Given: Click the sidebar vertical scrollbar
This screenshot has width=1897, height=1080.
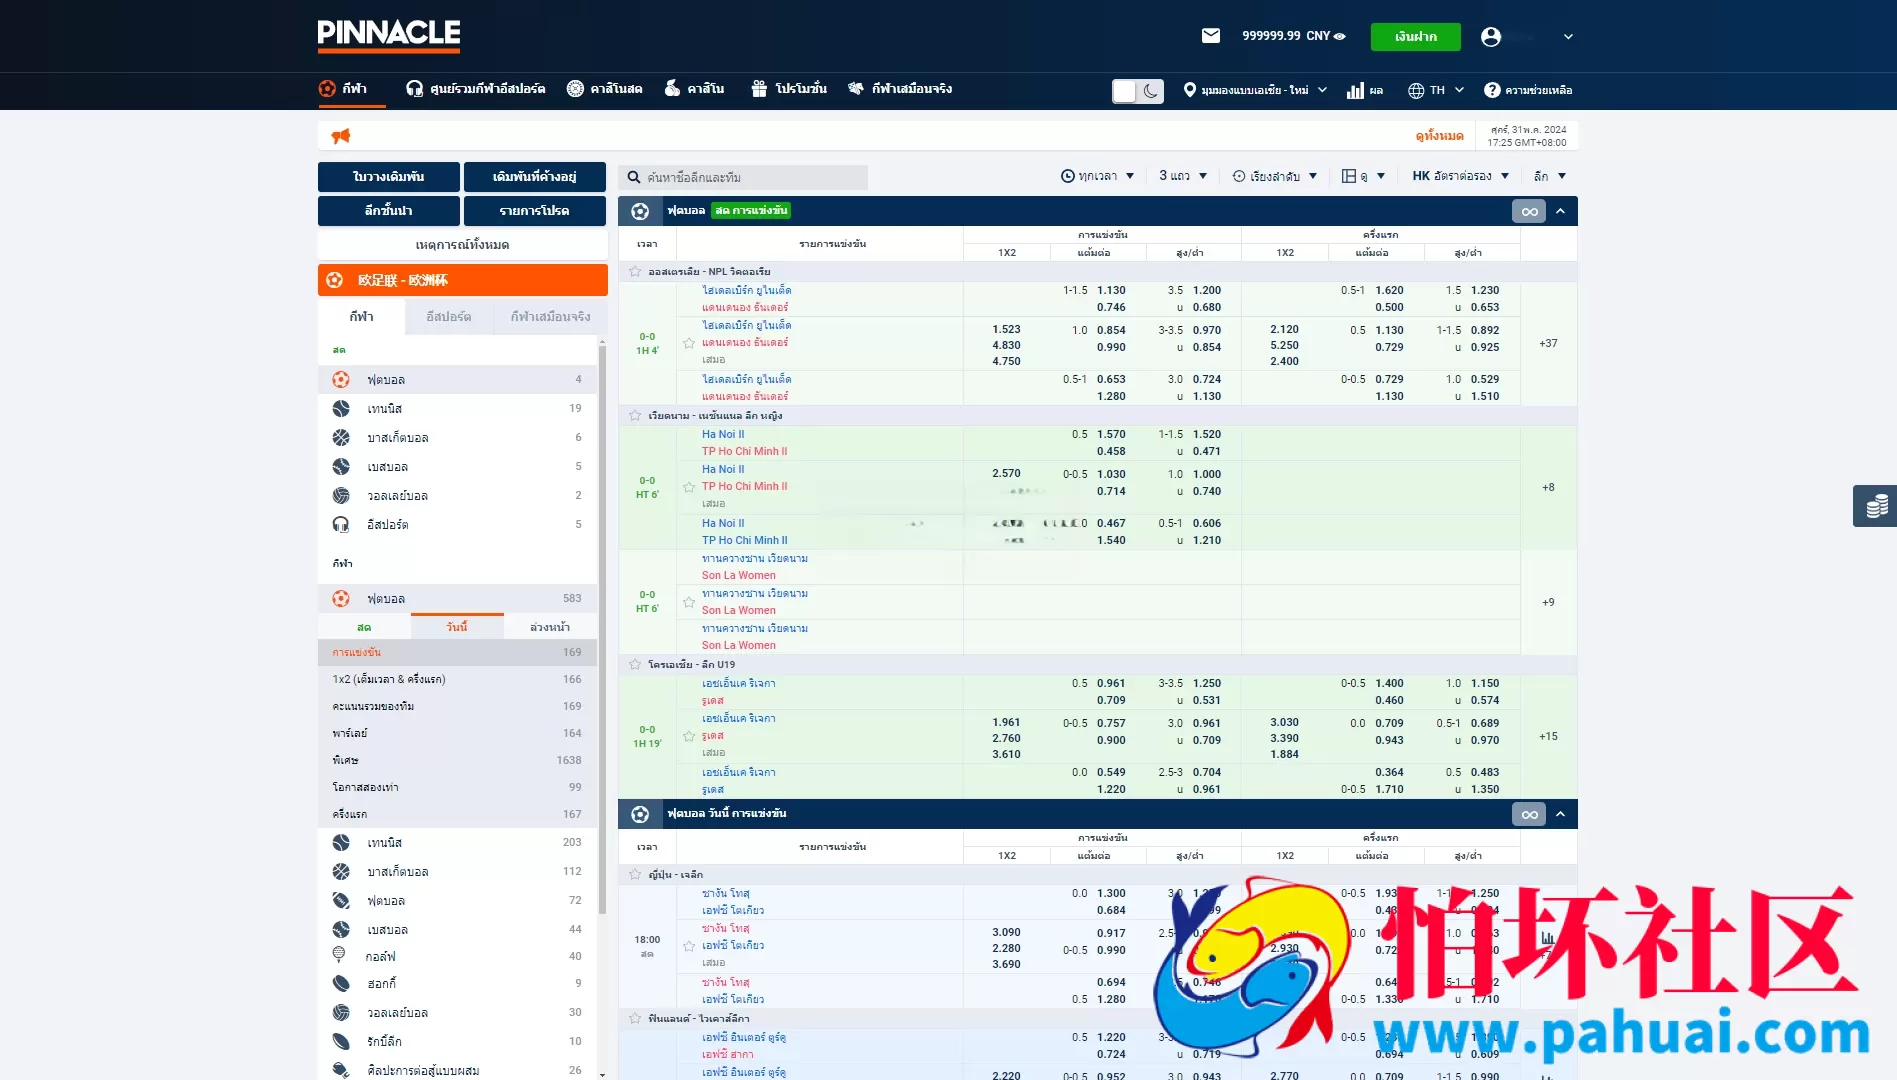Looking at the screenshot, I should pos(602,630).
